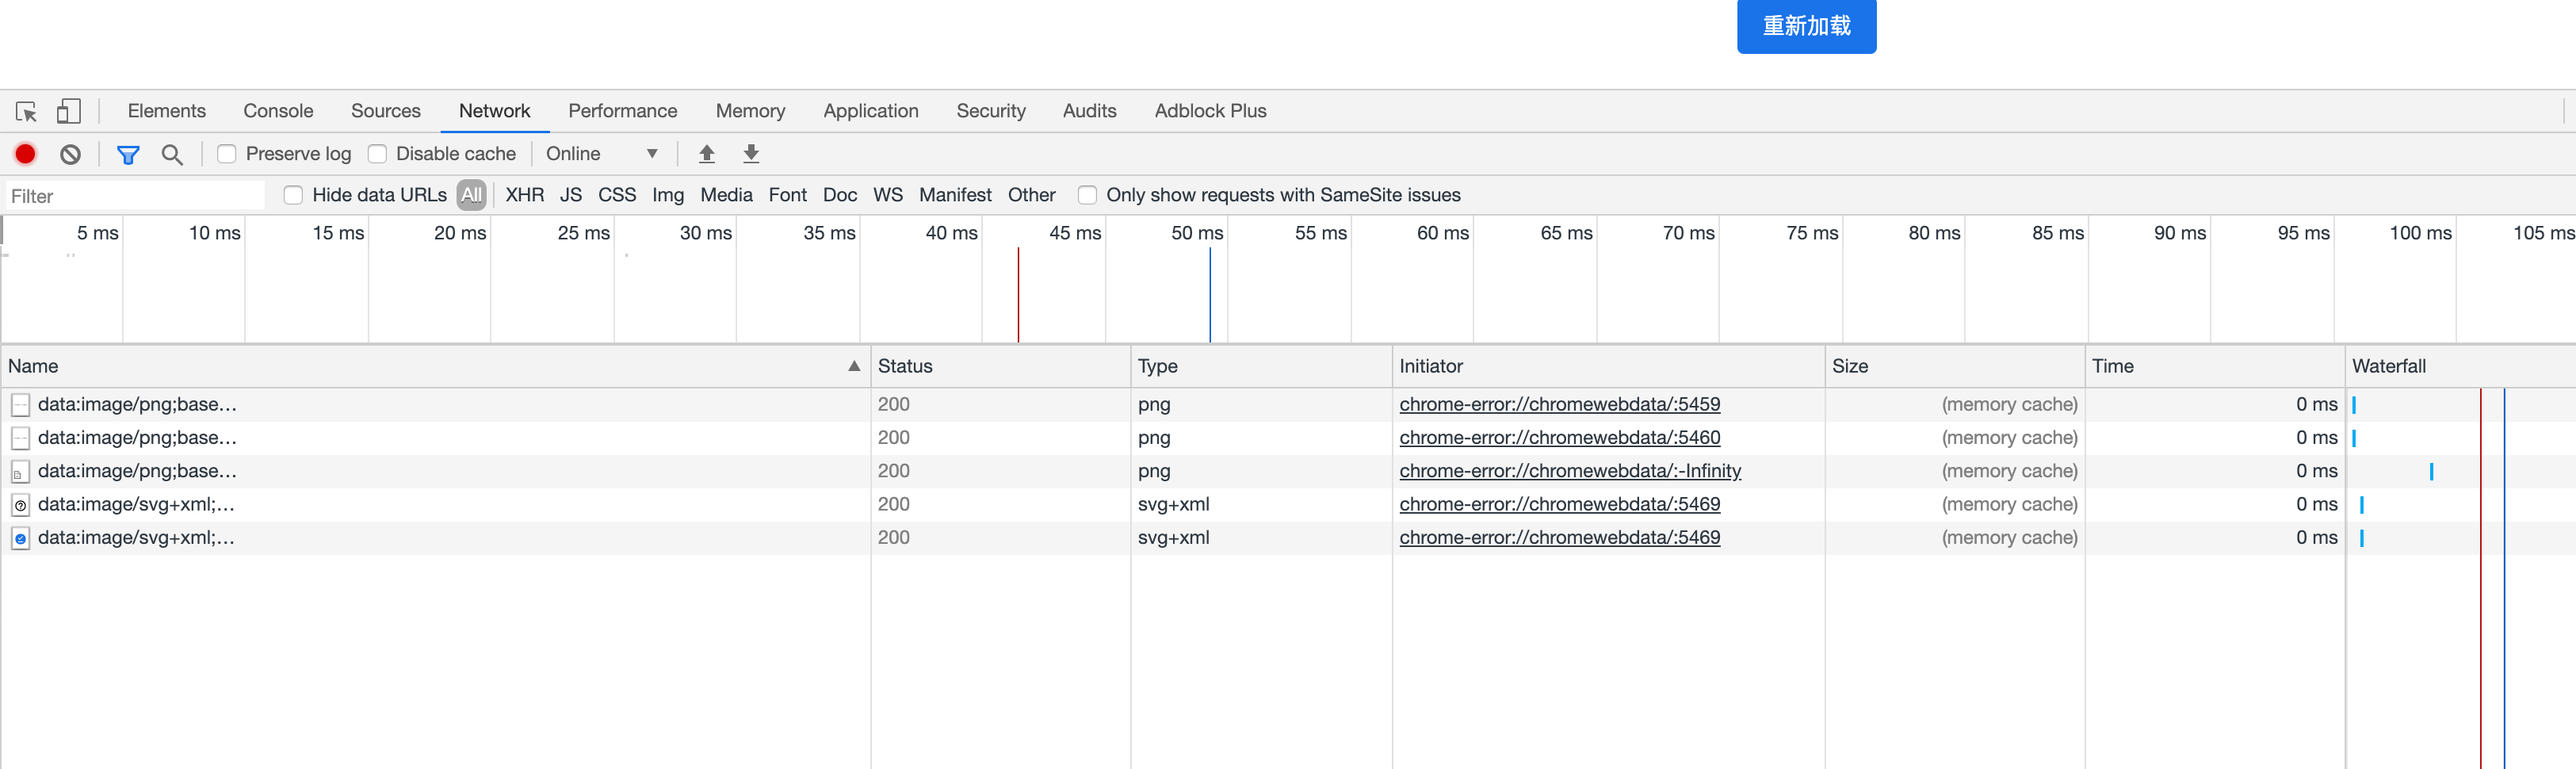Stop recording the network log
The image size is (2576, 769).
25,154
